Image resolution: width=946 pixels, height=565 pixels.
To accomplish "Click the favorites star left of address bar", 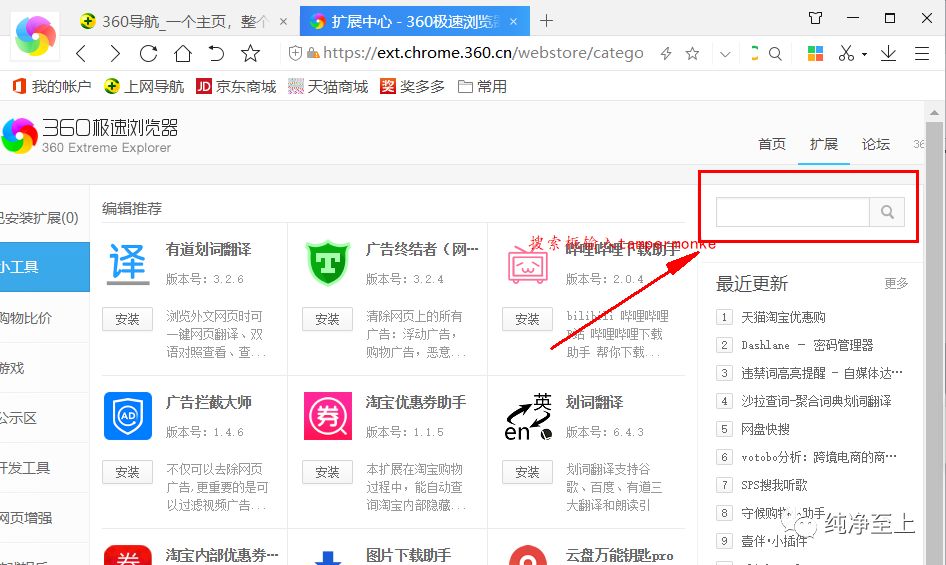I will [250, 54].
